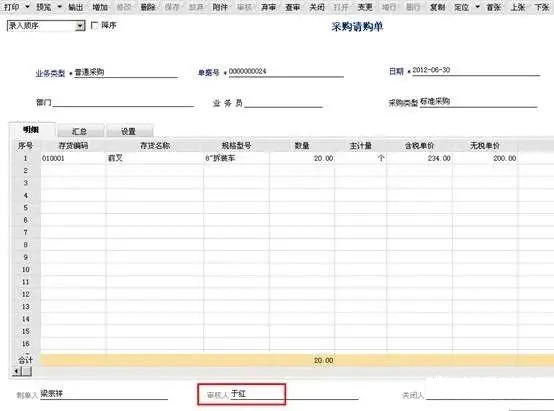Open 附件 attachments from the toolbar

tap(220, 7)
